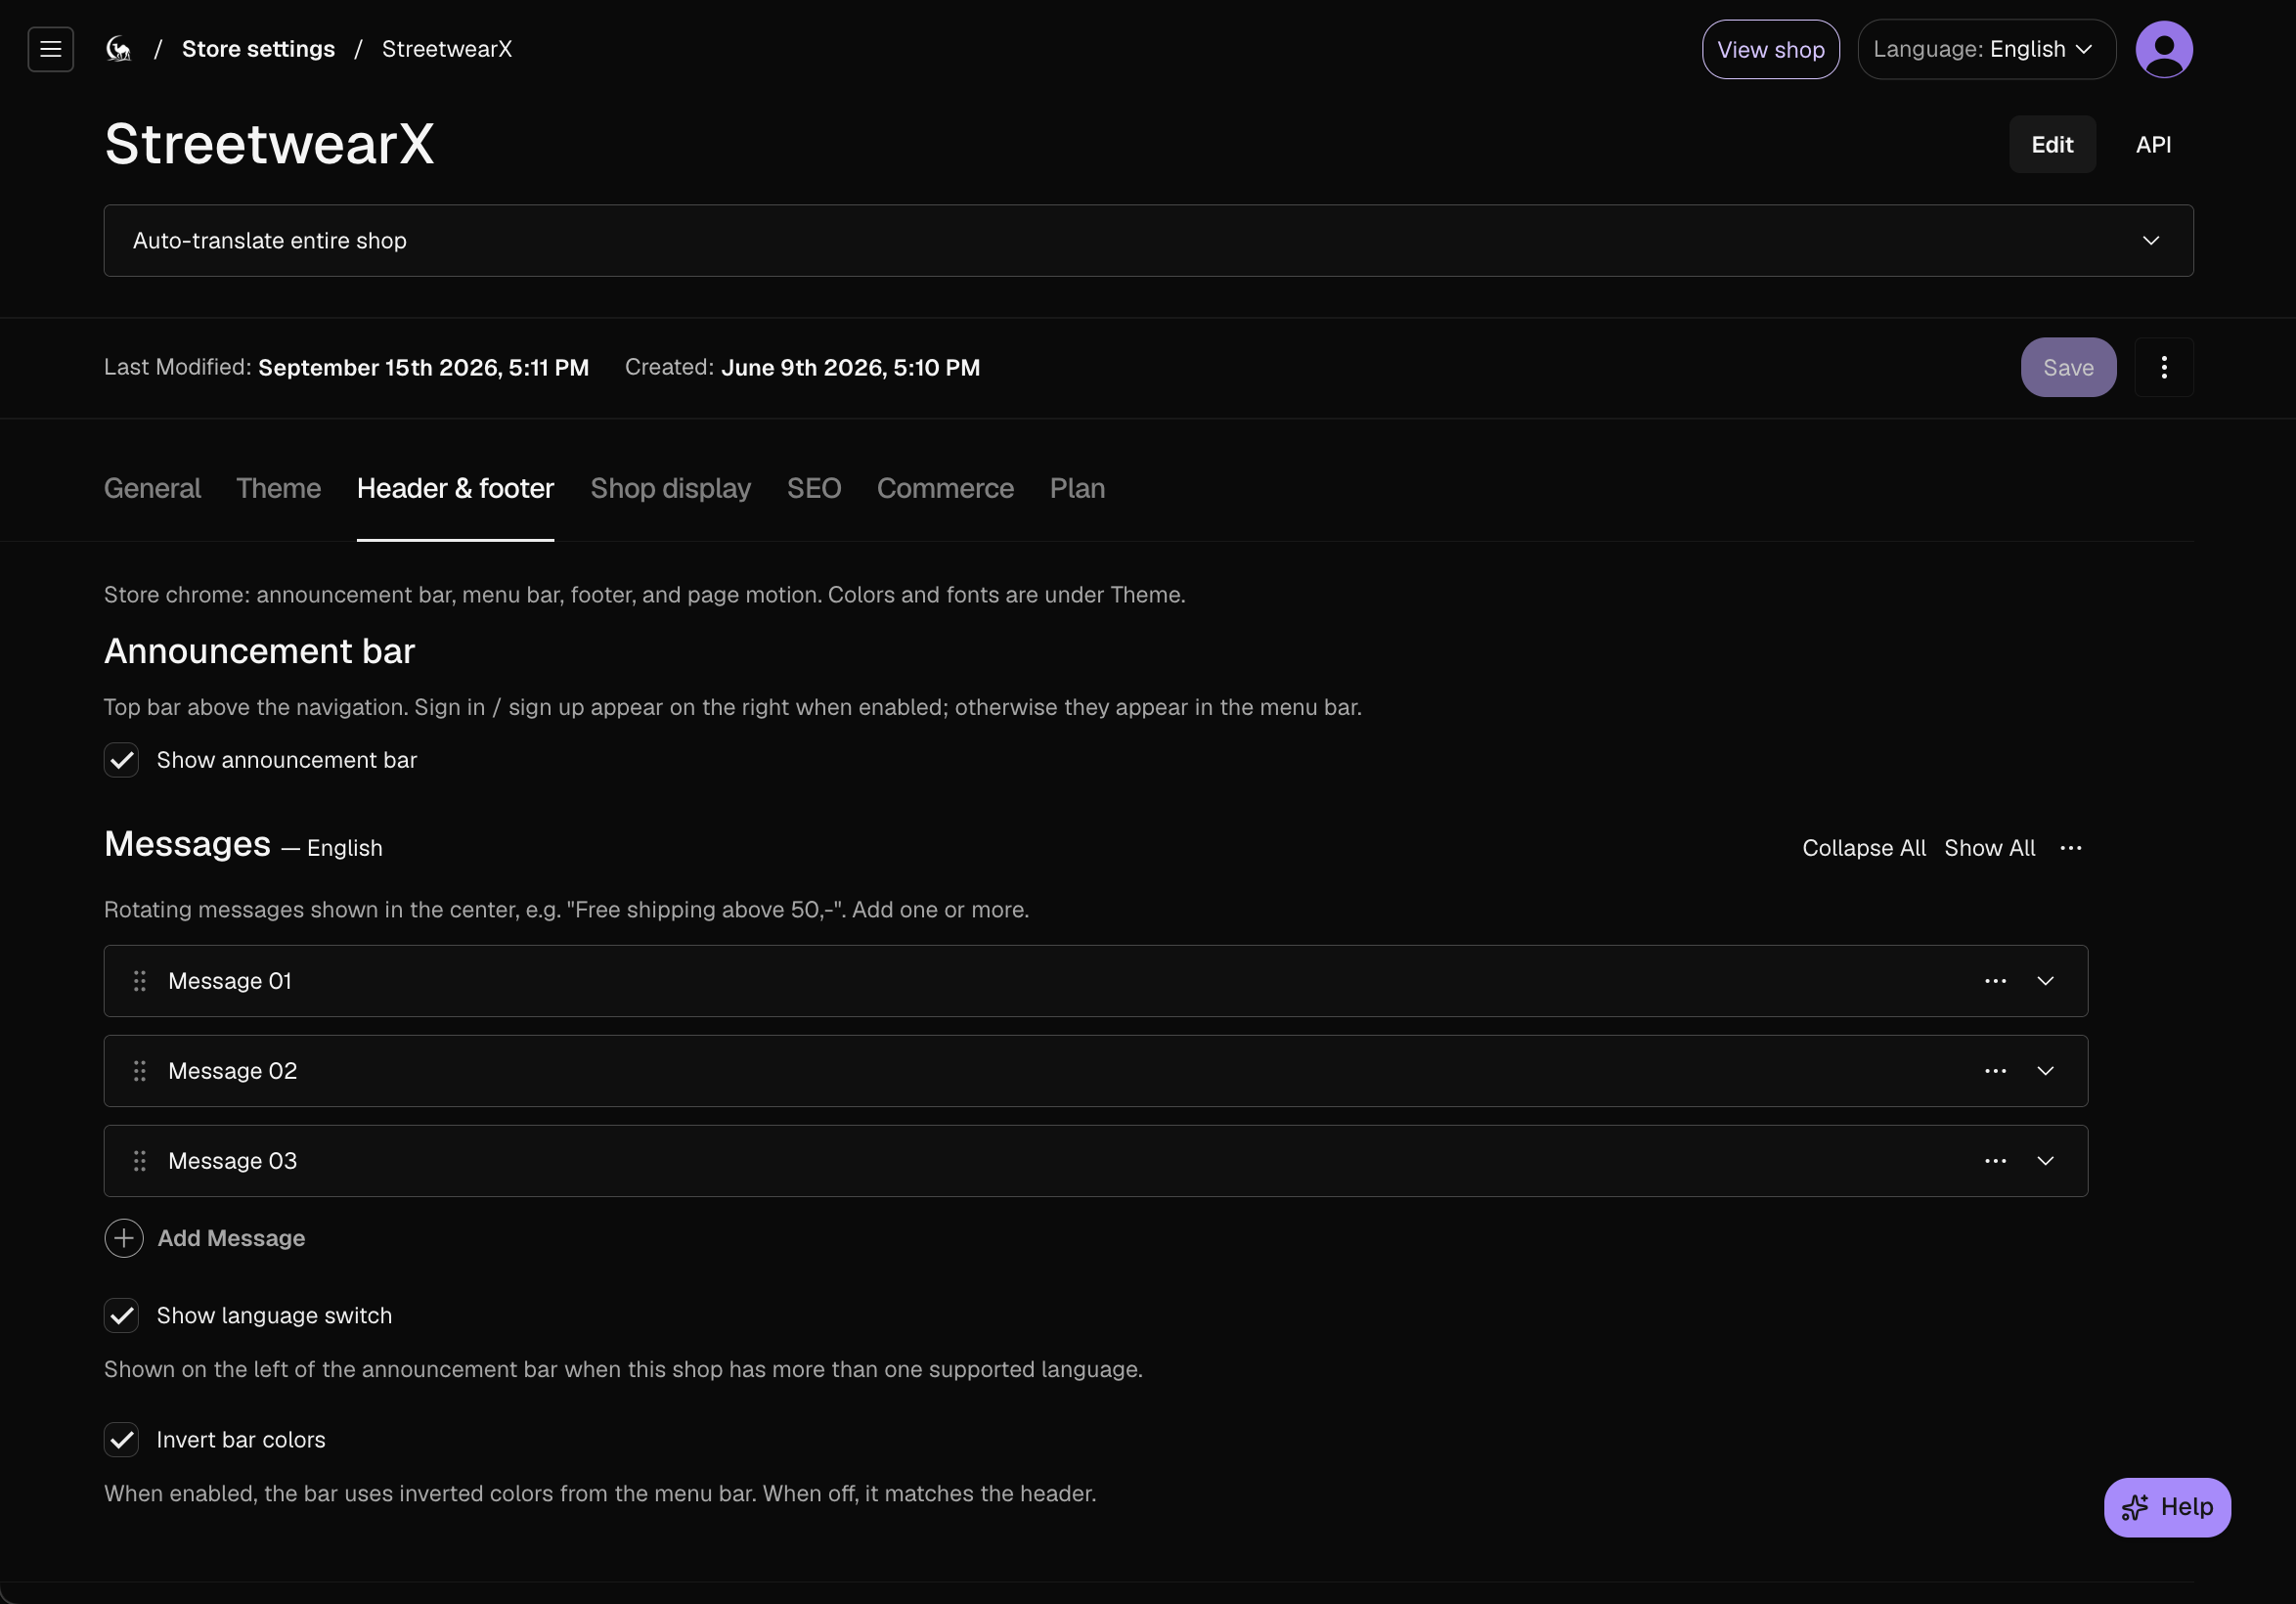This screenshot has width=2296, height=1604.
Task: Switch to the General tab
Action: 152,488
